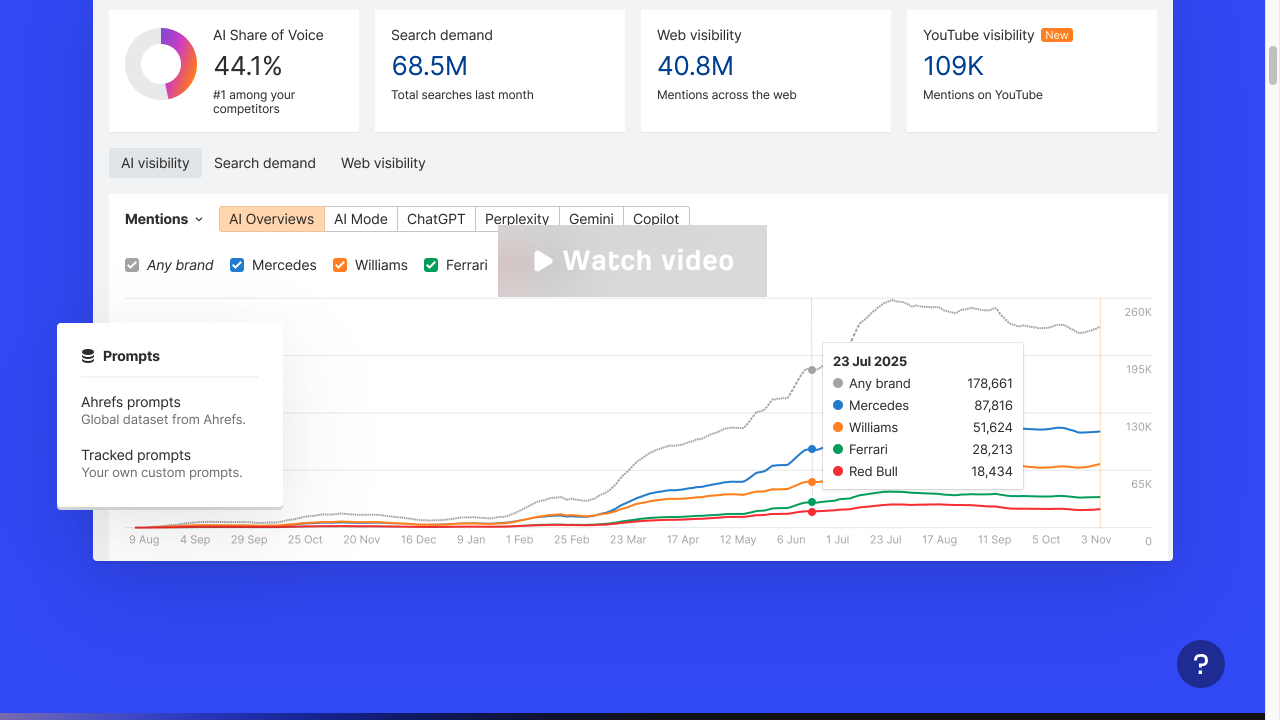1280x720 pixels.
Task: Select the ChatGPT filter
Action: coord(436,219)
